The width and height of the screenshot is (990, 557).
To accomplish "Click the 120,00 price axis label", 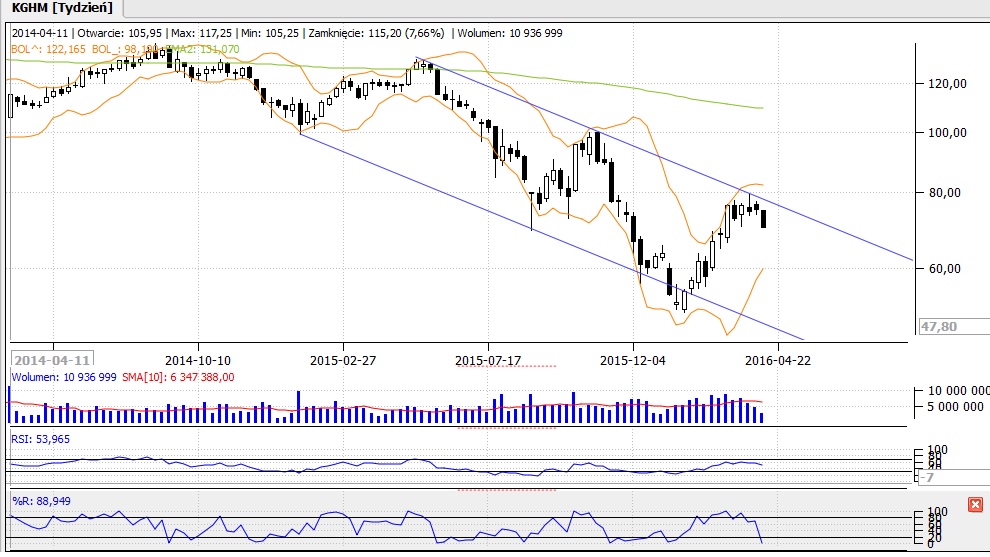I will 947,83.
